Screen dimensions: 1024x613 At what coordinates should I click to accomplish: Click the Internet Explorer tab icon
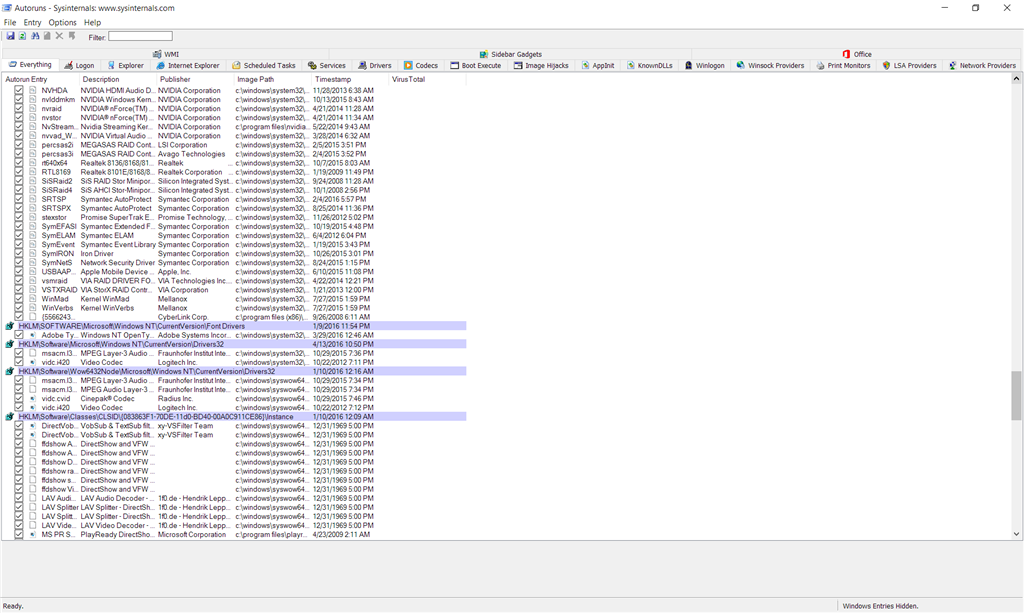tap(161, 65)
